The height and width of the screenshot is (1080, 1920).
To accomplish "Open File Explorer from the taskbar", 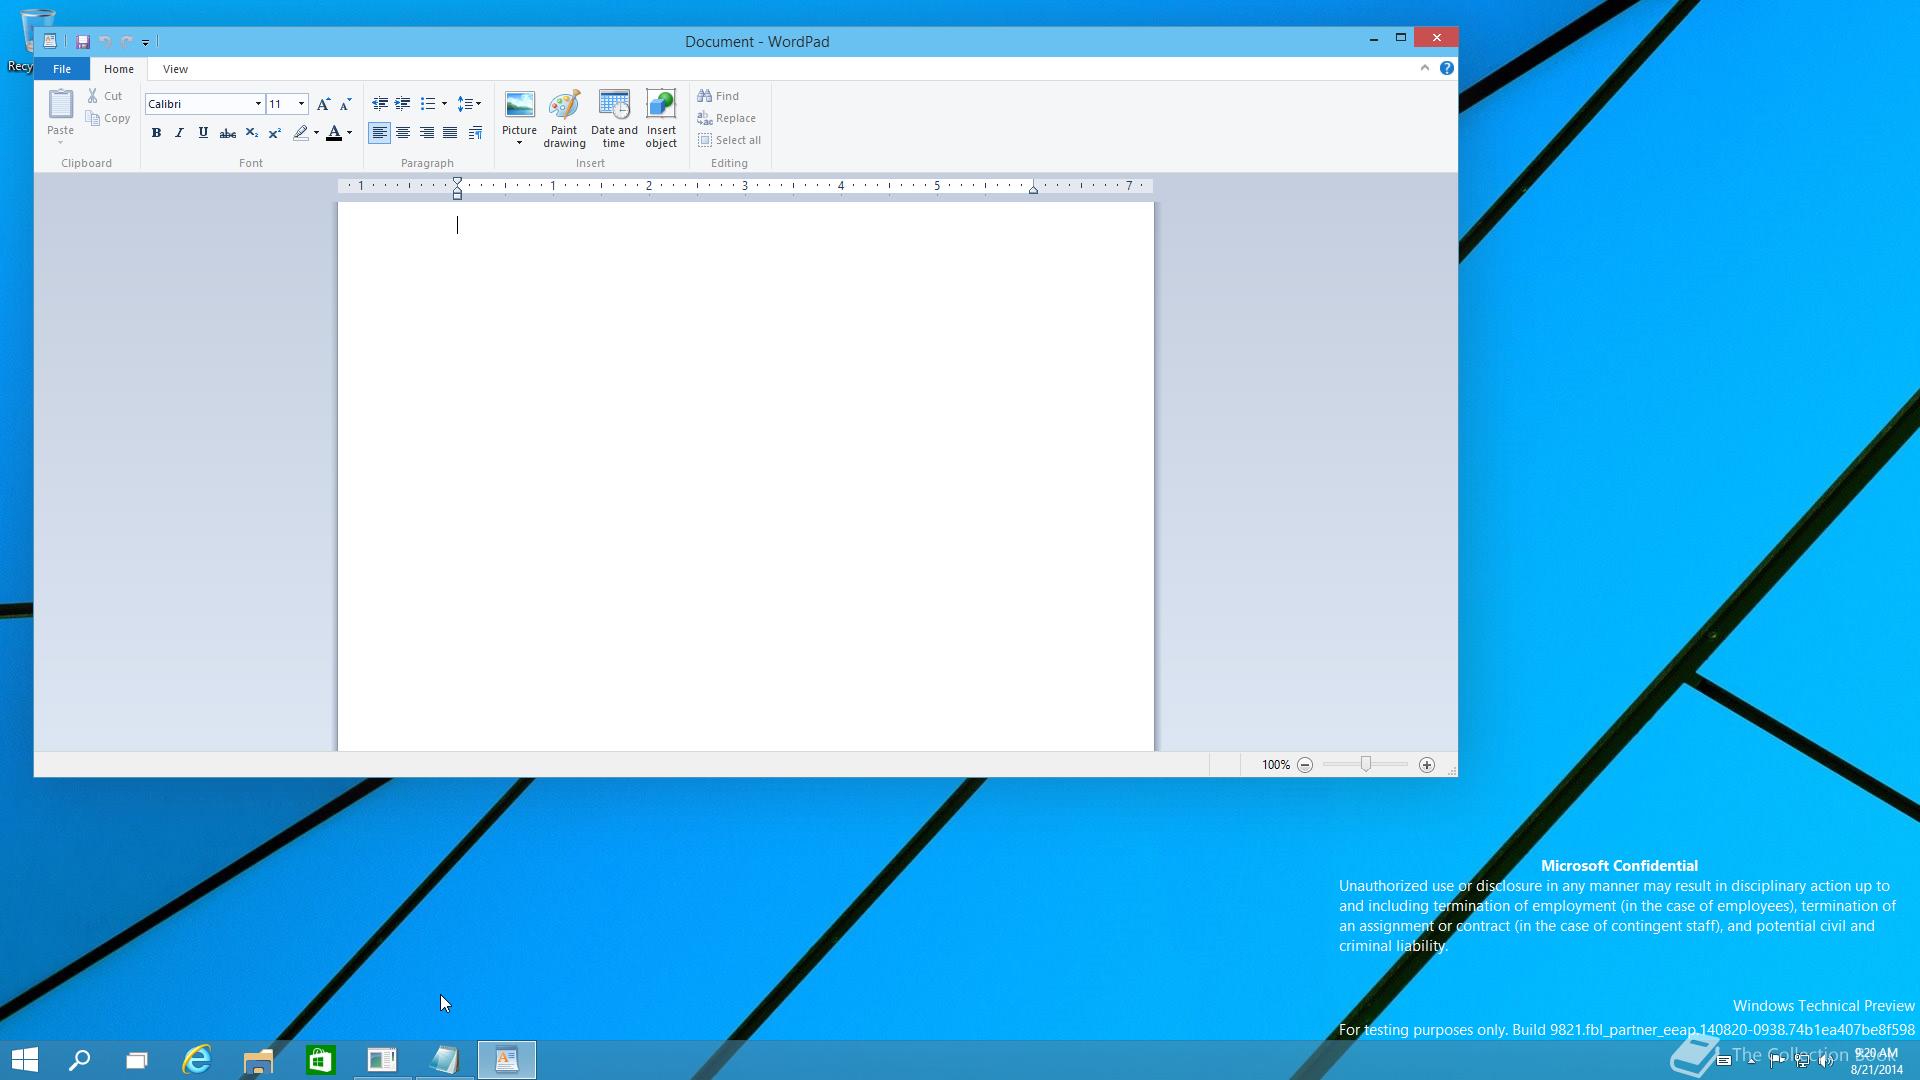I will coord(258,1060).
